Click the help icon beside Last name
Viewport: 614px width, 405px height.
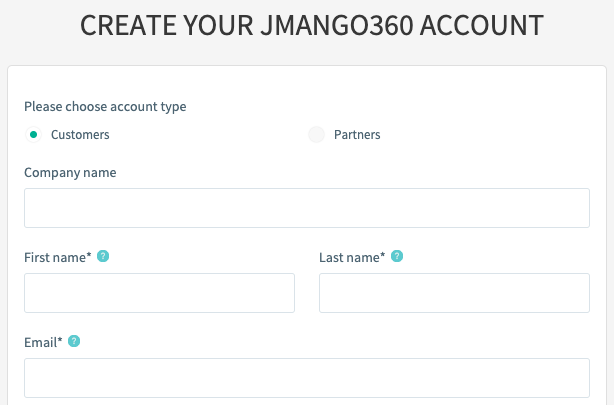pos(397,257)
